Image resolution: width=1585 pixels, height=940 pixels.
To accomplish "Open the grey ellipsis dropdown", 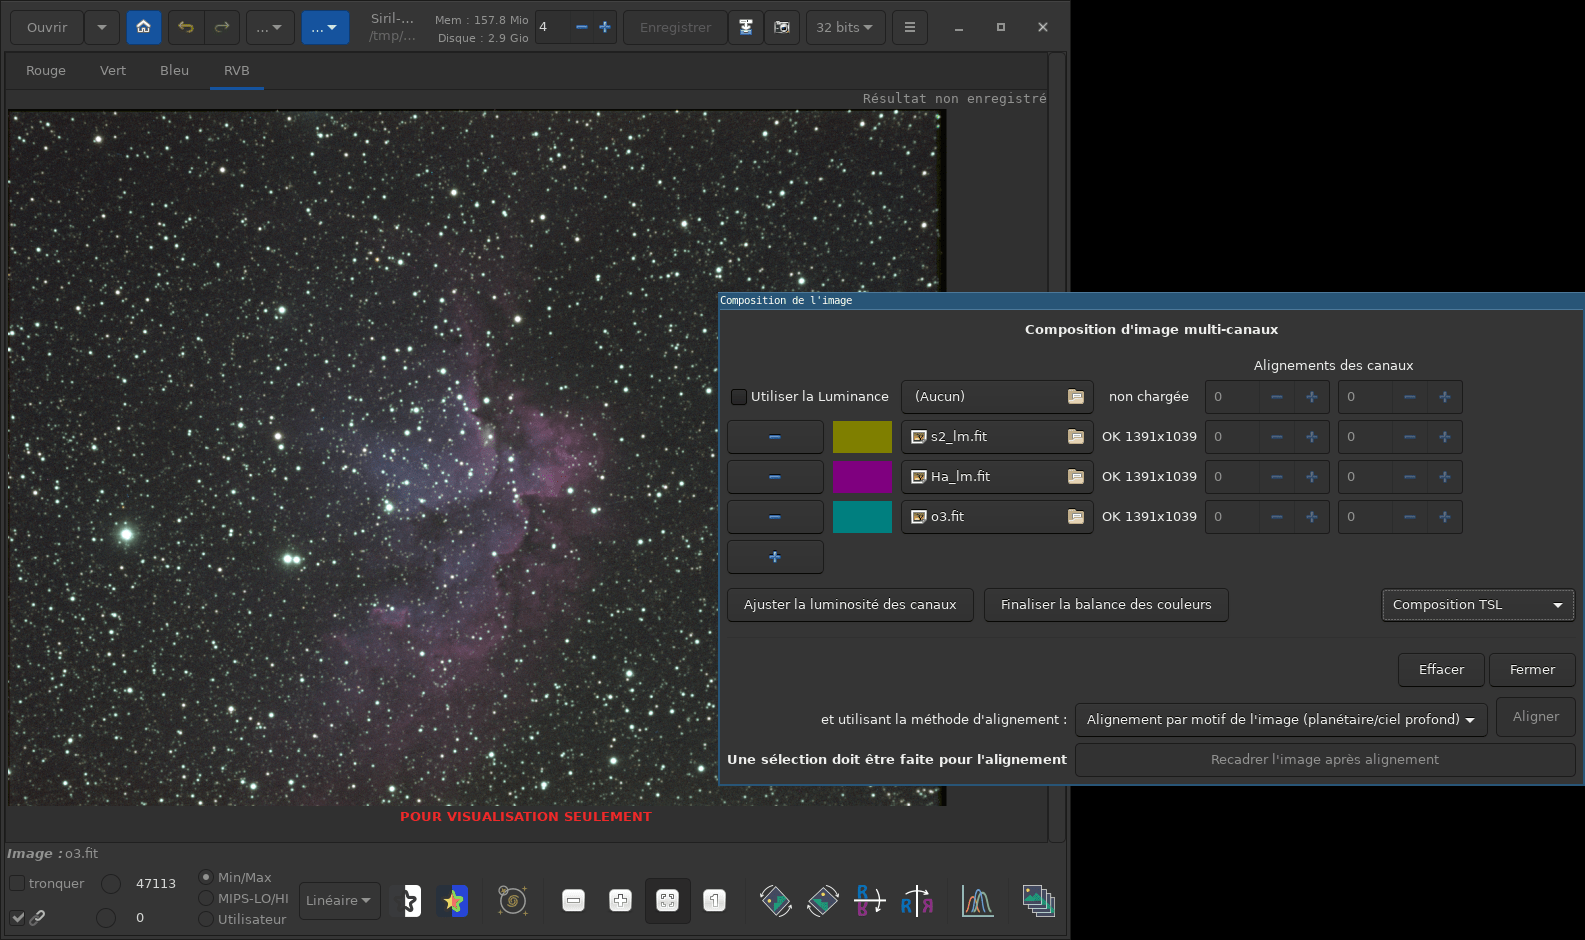I will [x=270, y=27].
